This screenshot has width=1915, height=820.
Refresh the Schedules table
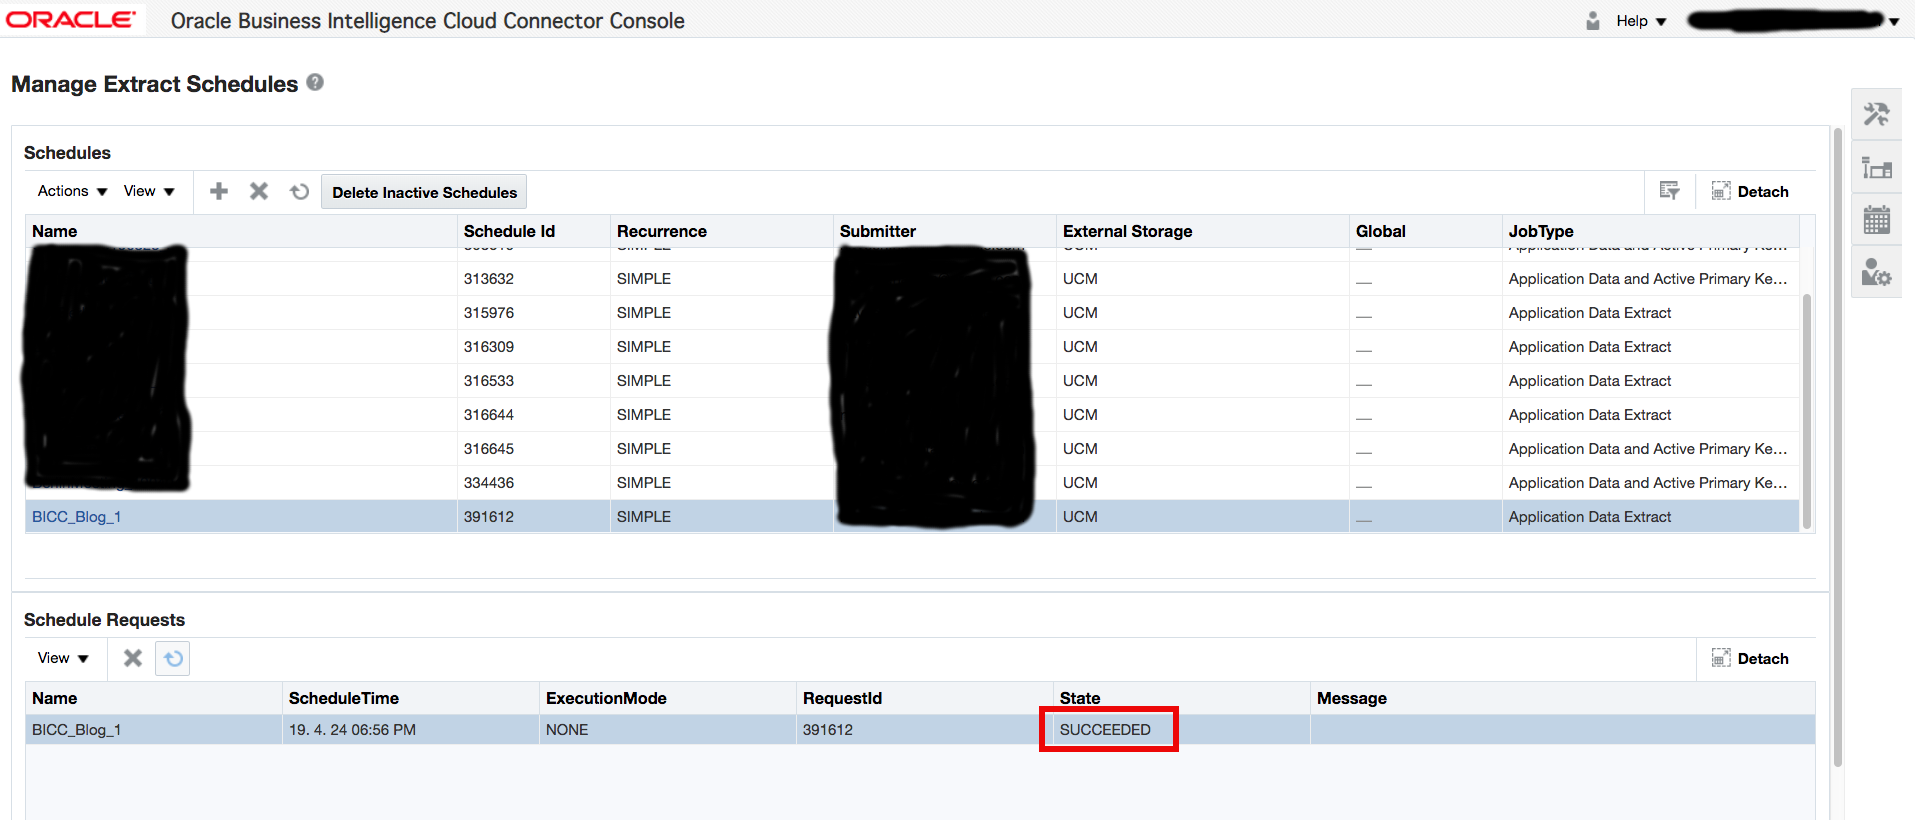[299, 191]
